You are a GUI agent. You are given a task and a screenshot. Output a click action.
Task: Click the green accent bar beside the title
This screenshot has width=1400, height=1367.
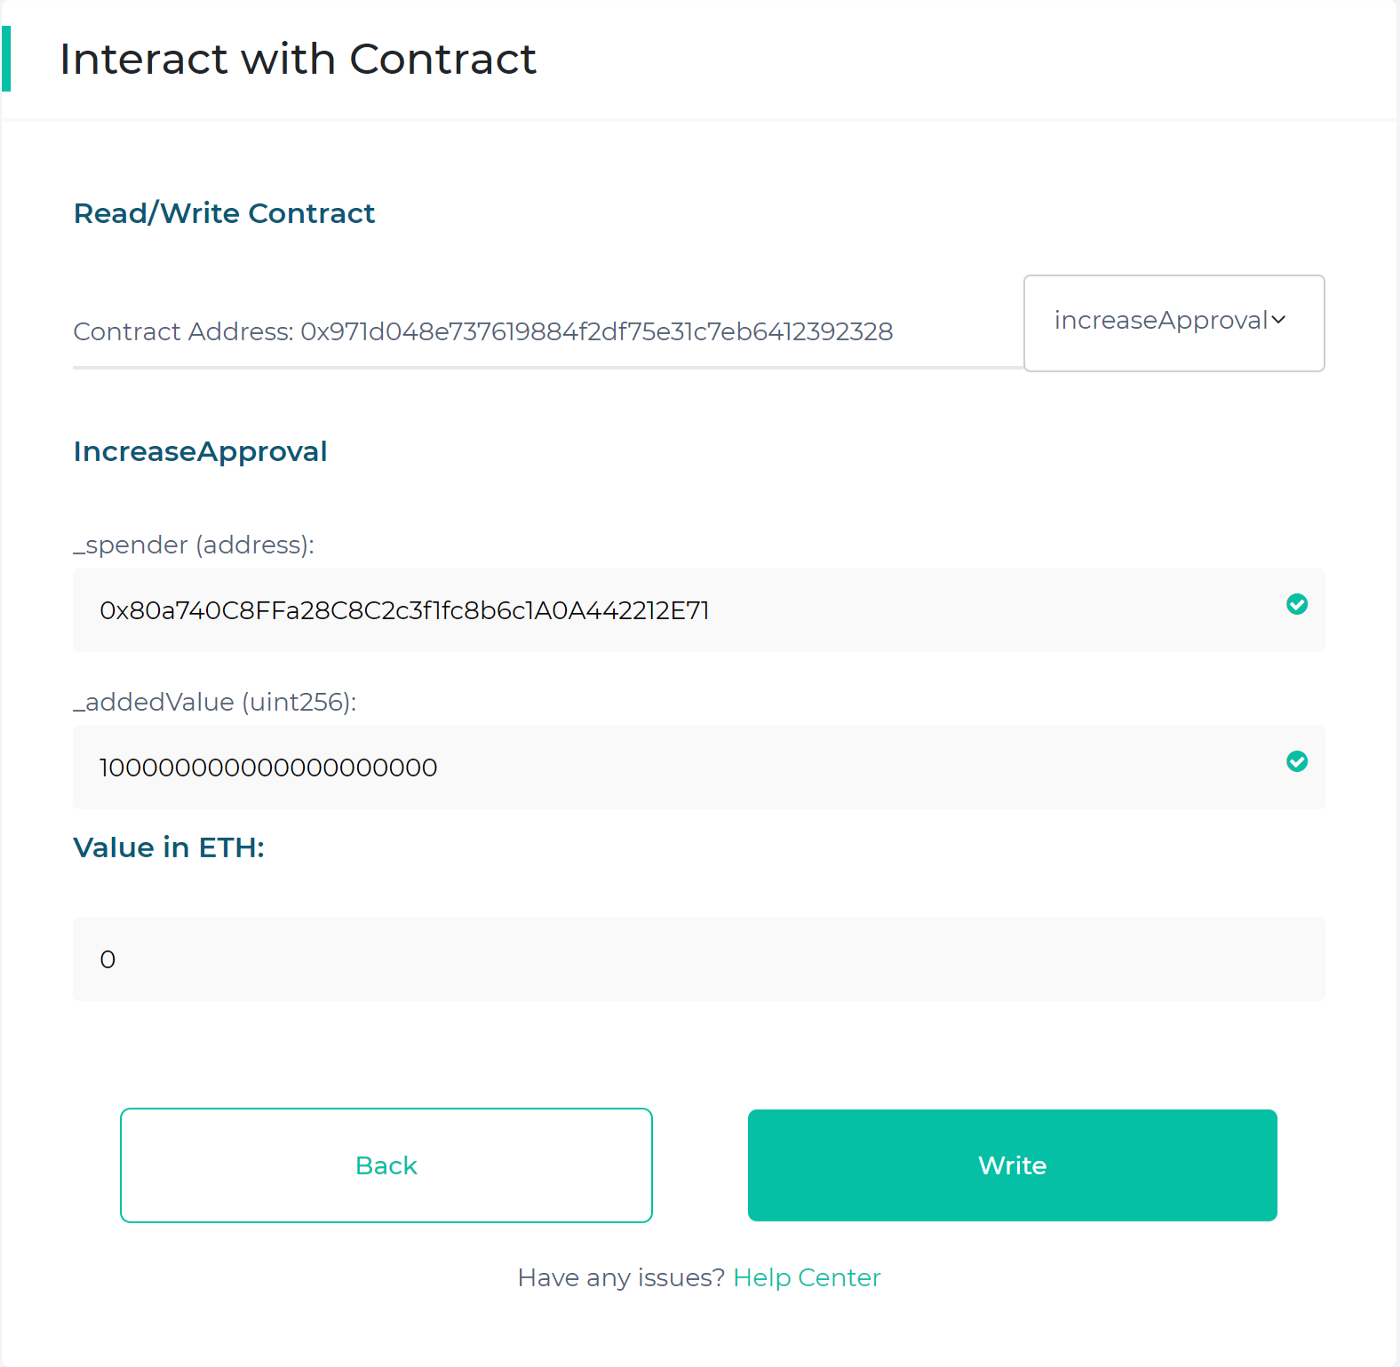point(6,59)
